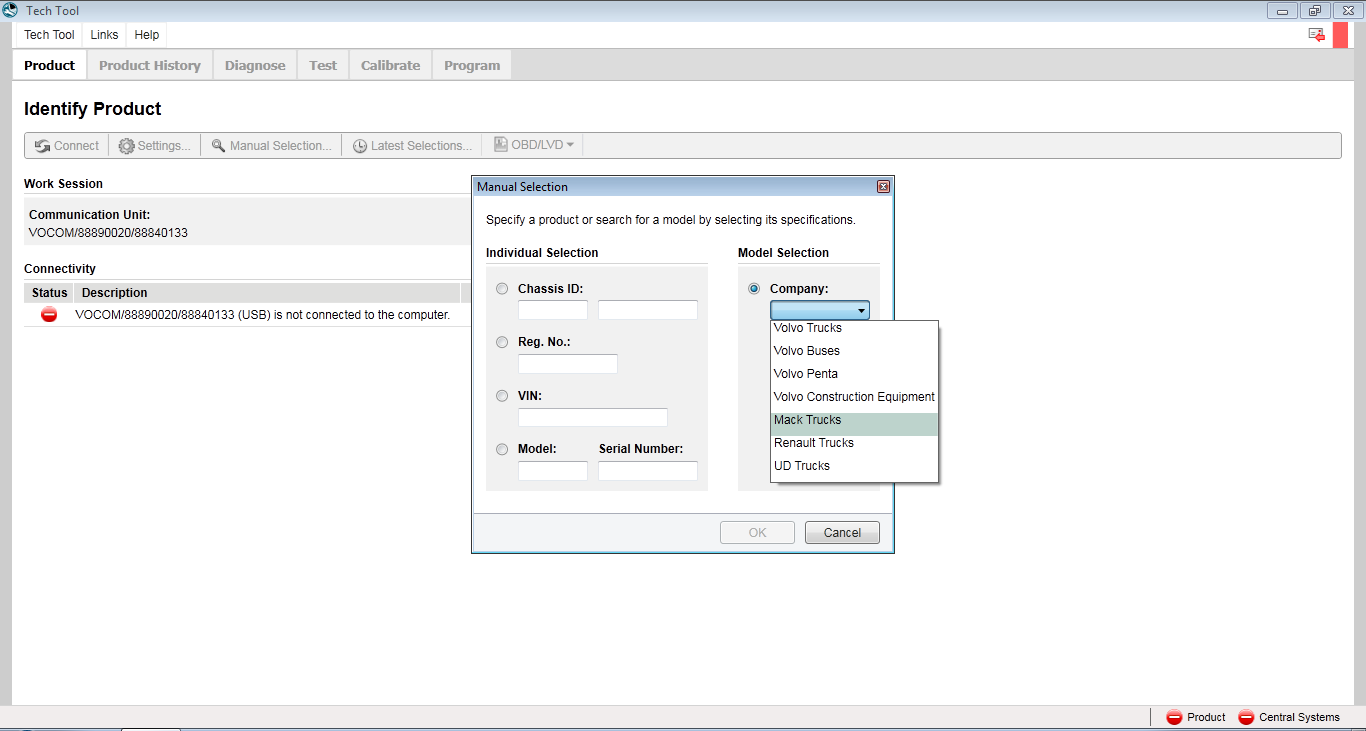The width and height of the screenshot is (1366, 731).
Task: Click the Manual Selection magnifier icon
Action: pyautogui.click(x=218, y=146)
